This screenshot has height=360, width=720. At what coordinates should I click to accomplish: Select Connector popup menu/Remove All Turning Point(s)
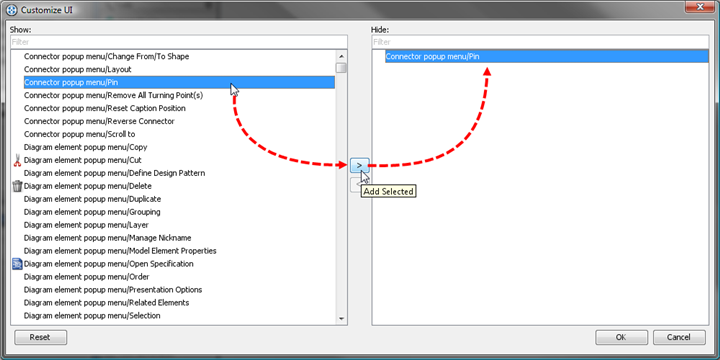[113, 96]
